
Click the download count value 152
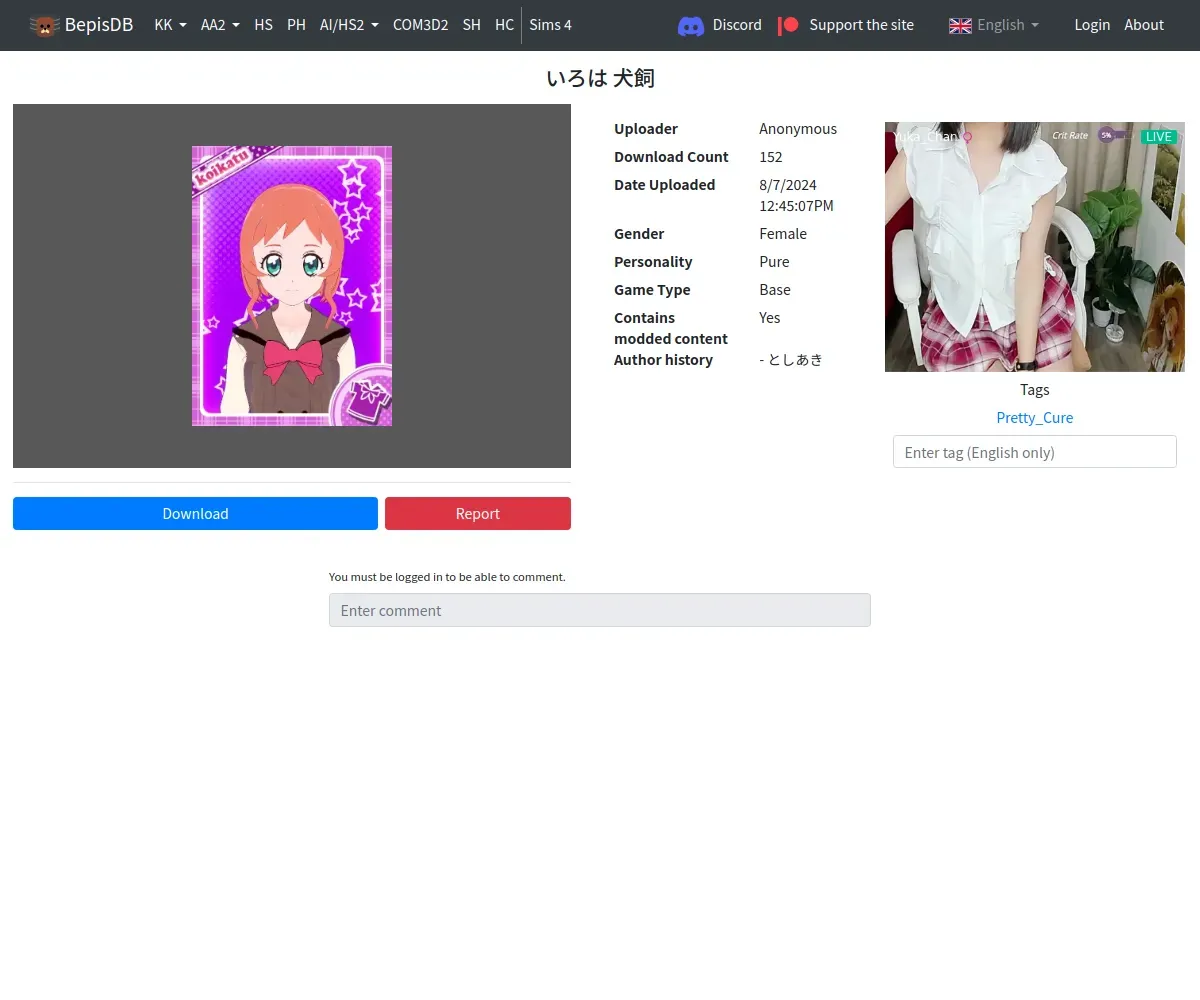[x=771, y=157]
